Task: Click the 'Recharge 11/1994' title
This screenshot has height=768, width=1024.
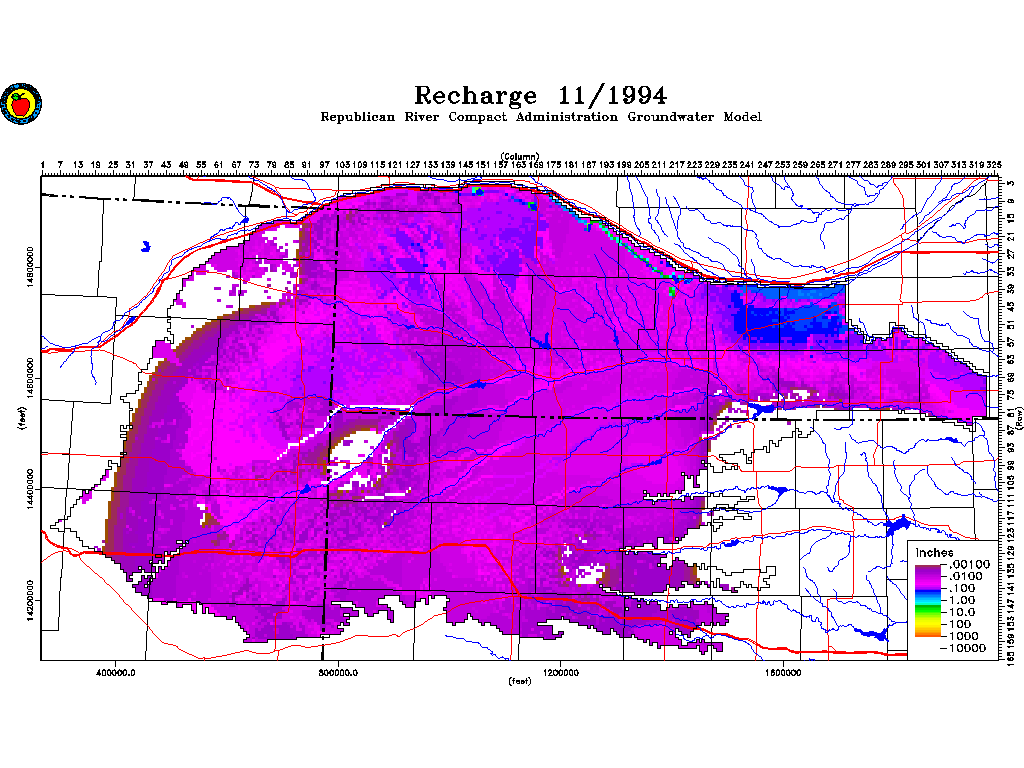Action: pos(541,95)
